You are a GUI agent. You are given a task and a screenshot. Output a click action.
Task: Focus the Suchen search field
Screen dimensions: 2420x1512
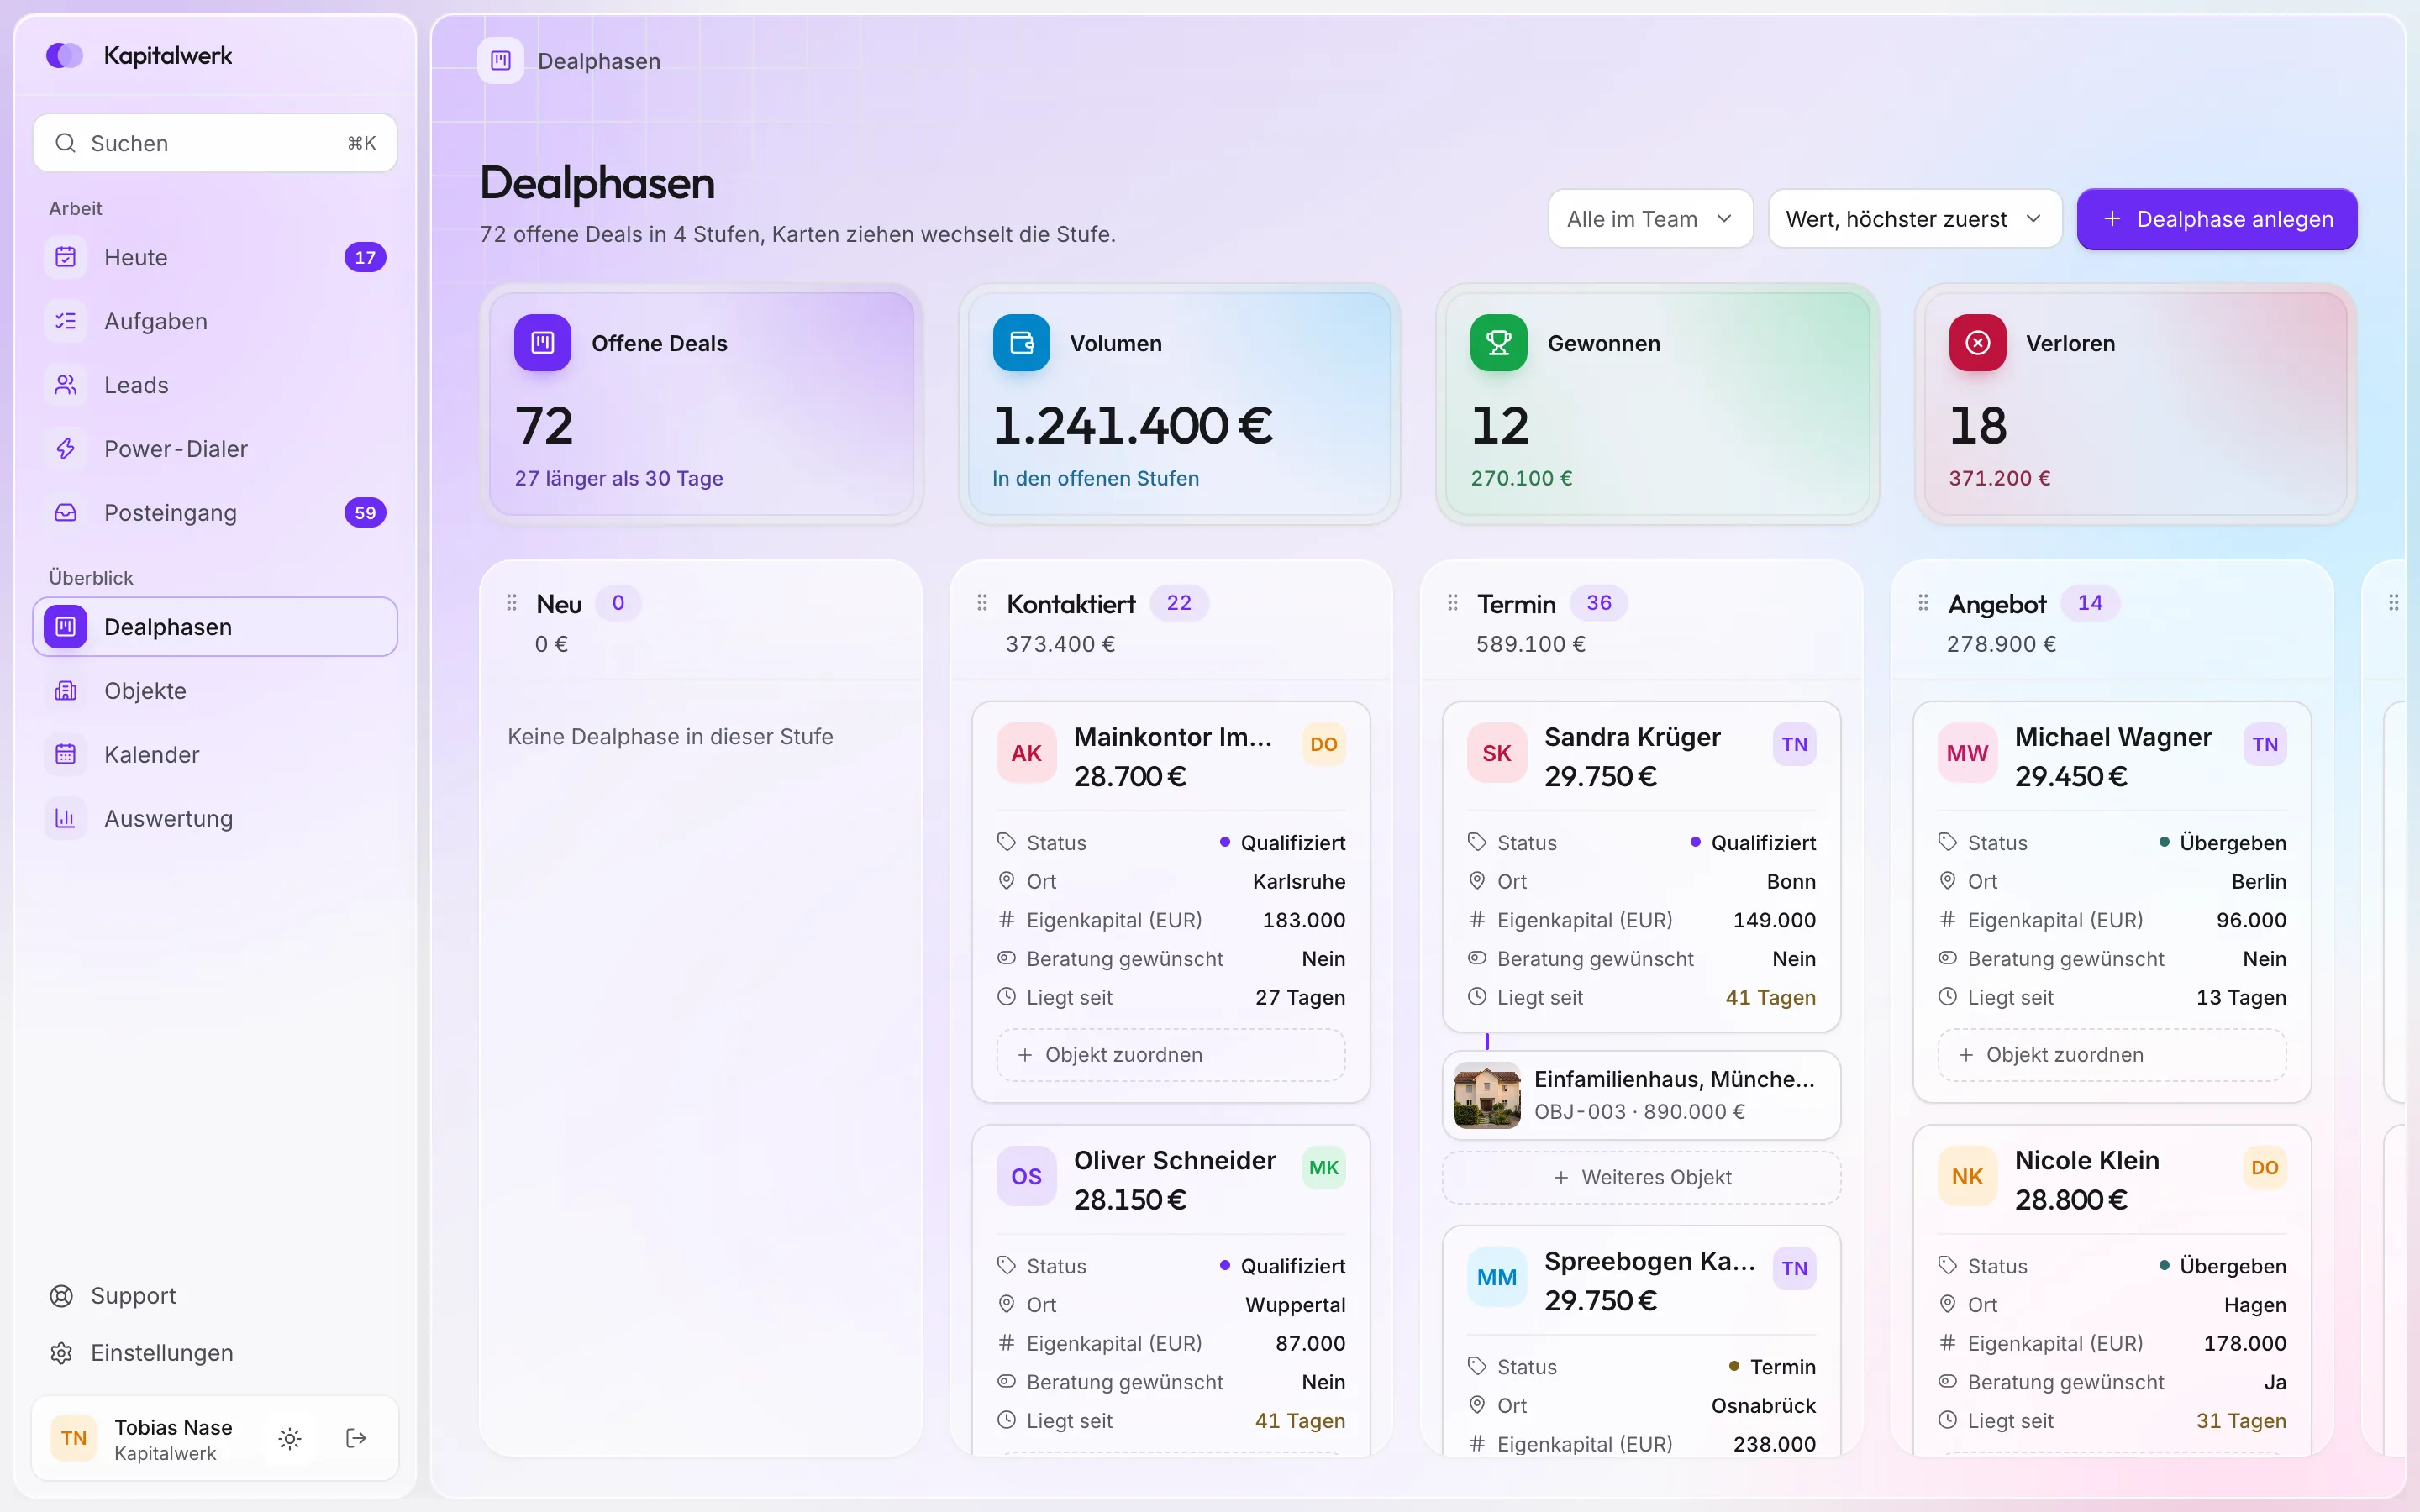click(x=215, y=143)
